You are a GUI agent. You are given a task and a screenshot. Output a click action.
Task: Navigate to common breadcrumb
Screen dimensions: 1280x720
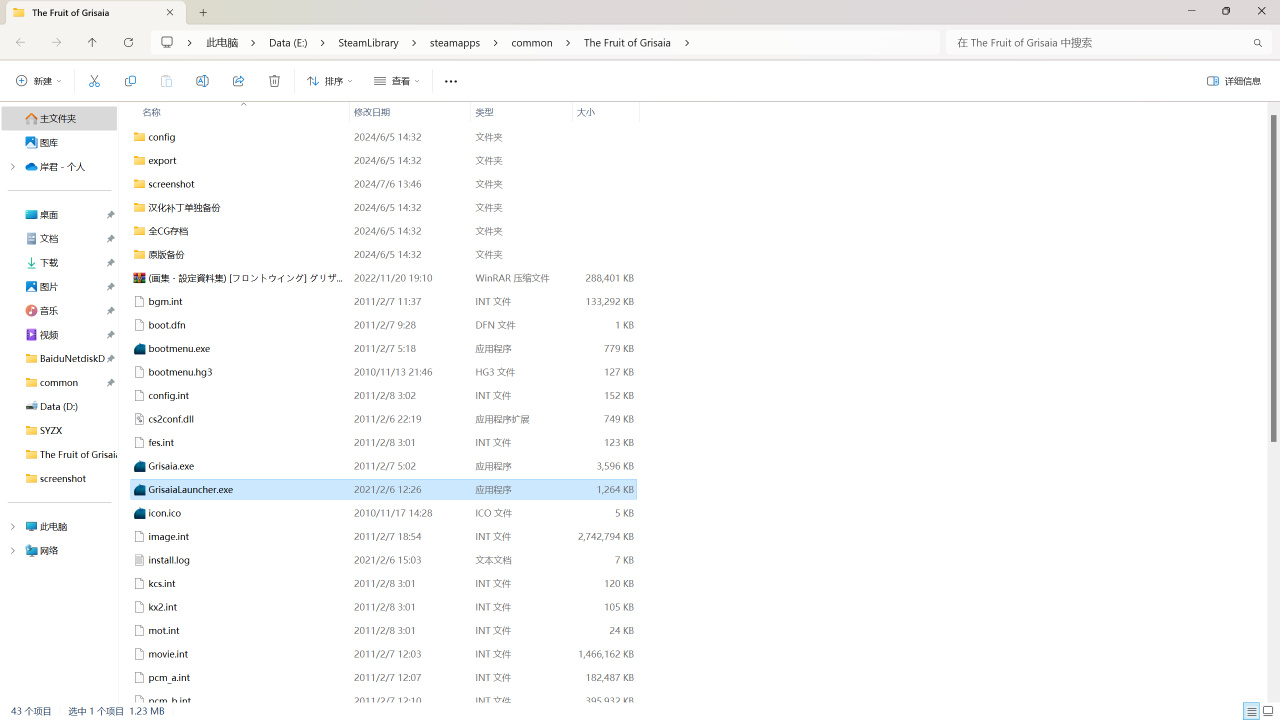[532, 43]
